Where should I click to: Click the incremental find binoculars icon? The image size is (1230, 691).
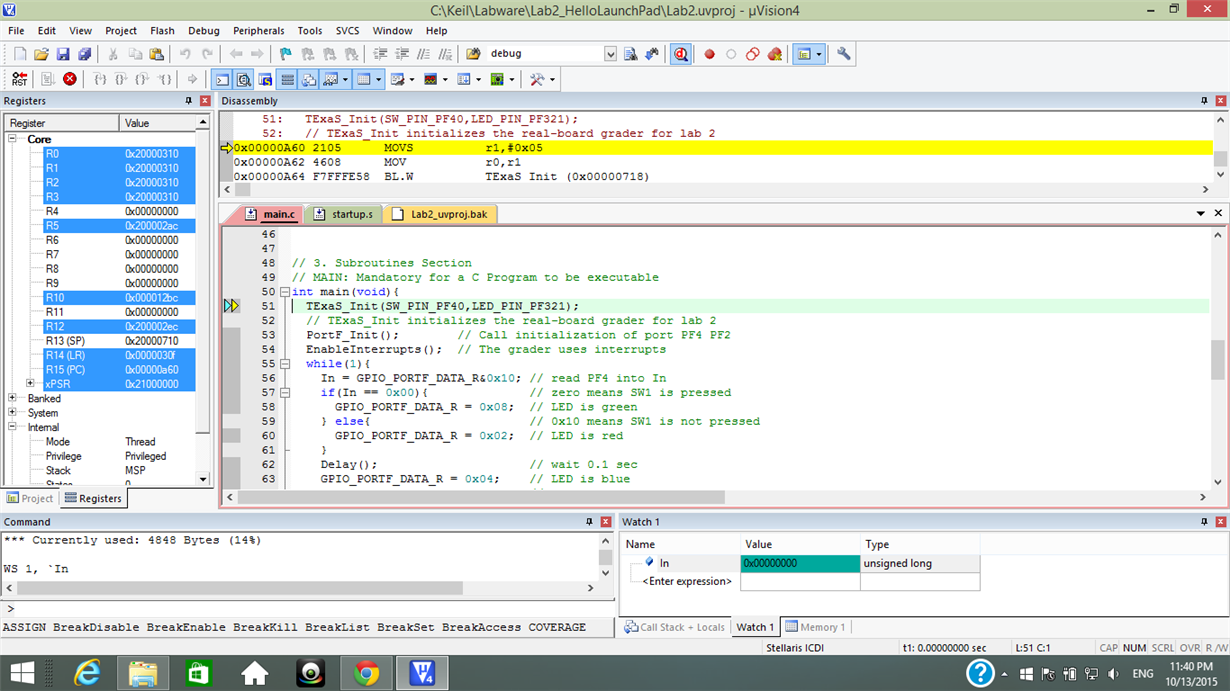tap(652, 54)
